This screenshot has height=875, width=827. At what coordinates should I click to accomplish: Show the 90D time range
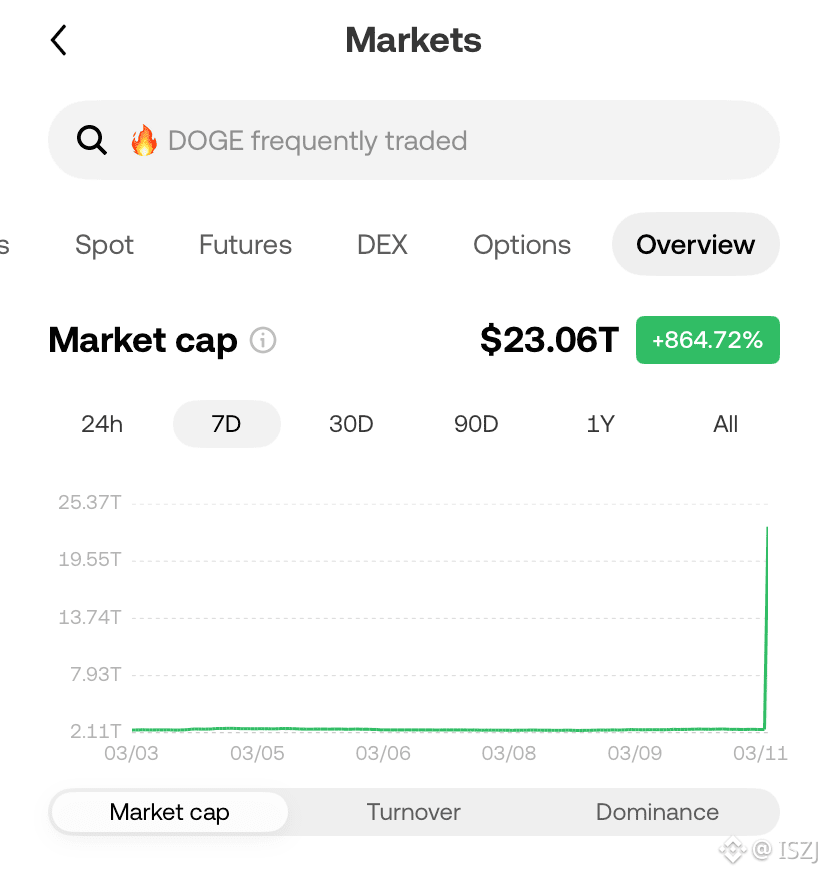click(476, 424)
